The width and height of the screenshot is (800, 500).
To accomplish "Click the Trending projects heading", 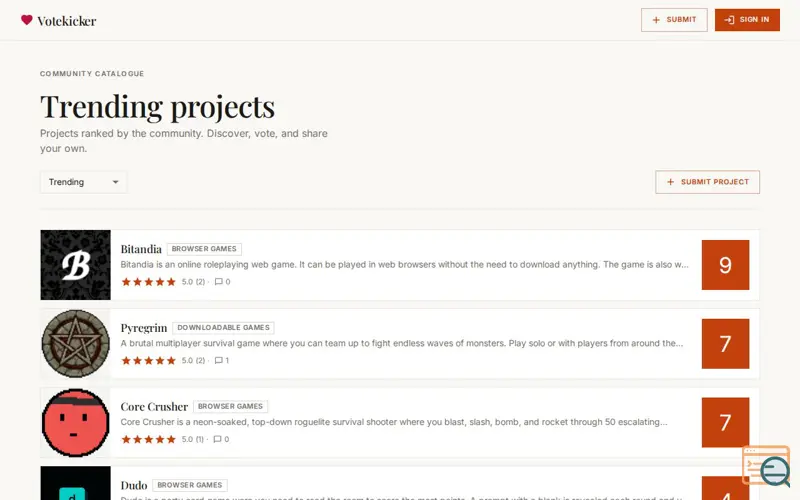I will (157, 107).
